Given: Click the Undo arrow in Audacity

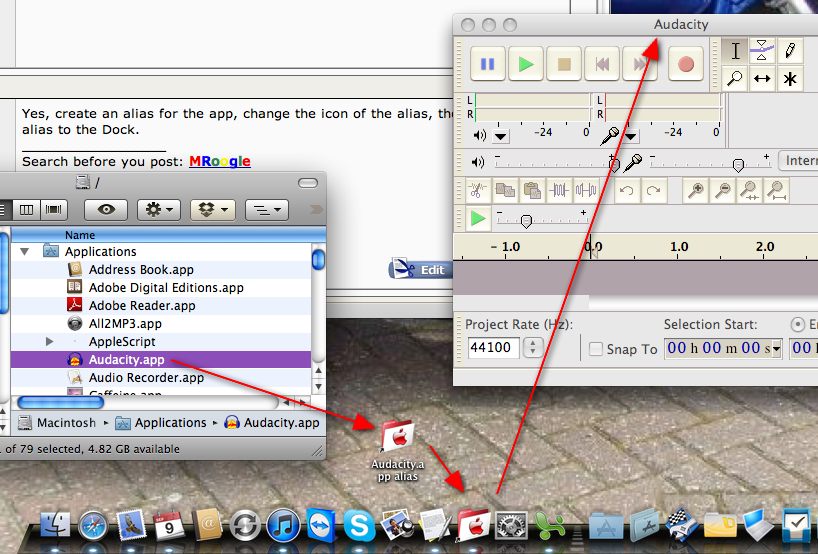Looking at the screenshot, I should [627, 190].
